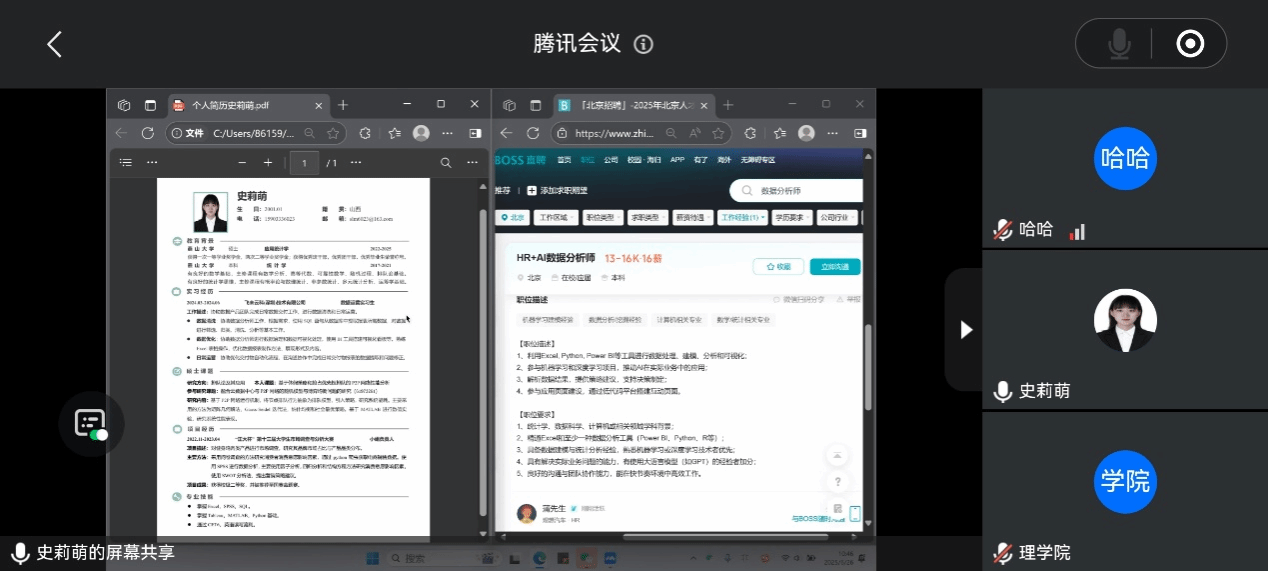The width and height of the screenshot is (1268, 571).
Task: Click the PDF zoom in plus icon
Action: tap(268, 162)
